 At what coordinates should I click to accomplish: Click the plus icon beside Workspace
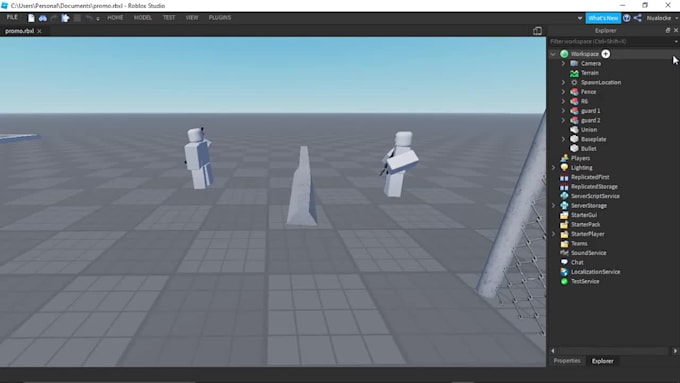pyautogui.click(x=605, y=54)
